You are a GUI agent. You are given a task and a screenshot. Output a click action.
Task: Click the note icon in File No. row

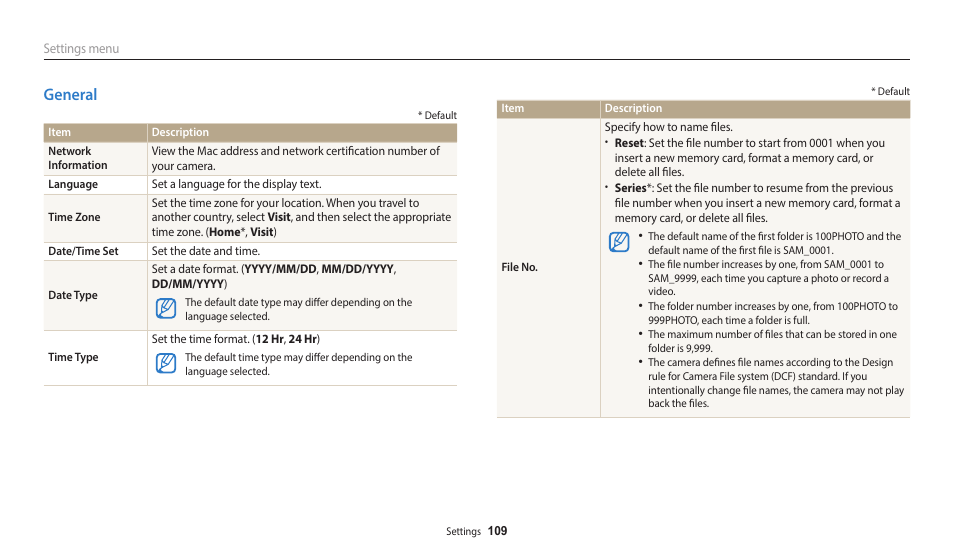[619, 242]
